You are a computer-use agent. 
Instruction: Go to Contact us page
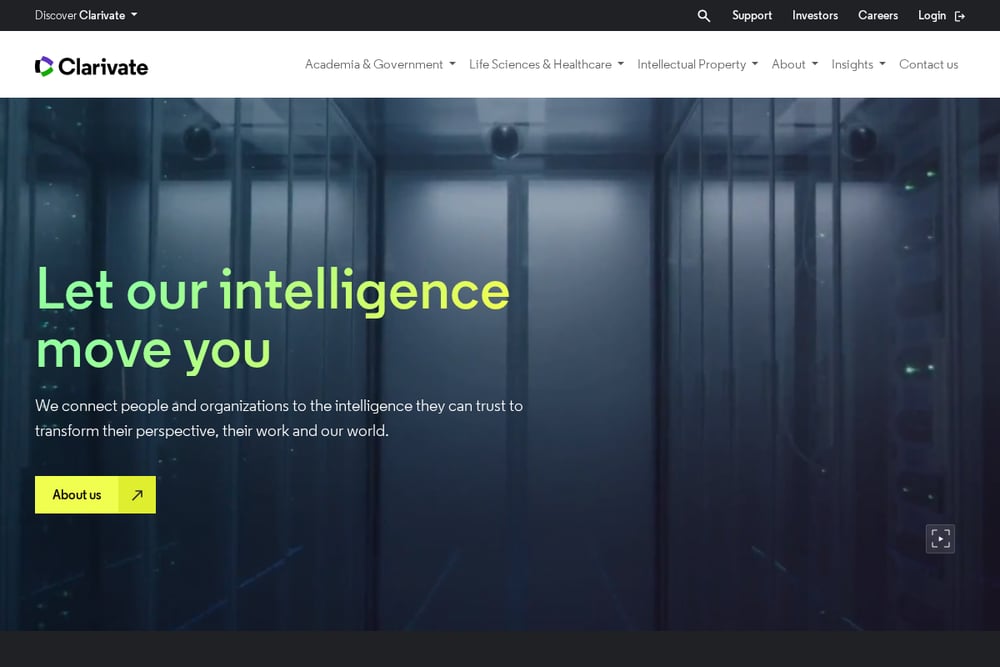[x=929, y=64]
